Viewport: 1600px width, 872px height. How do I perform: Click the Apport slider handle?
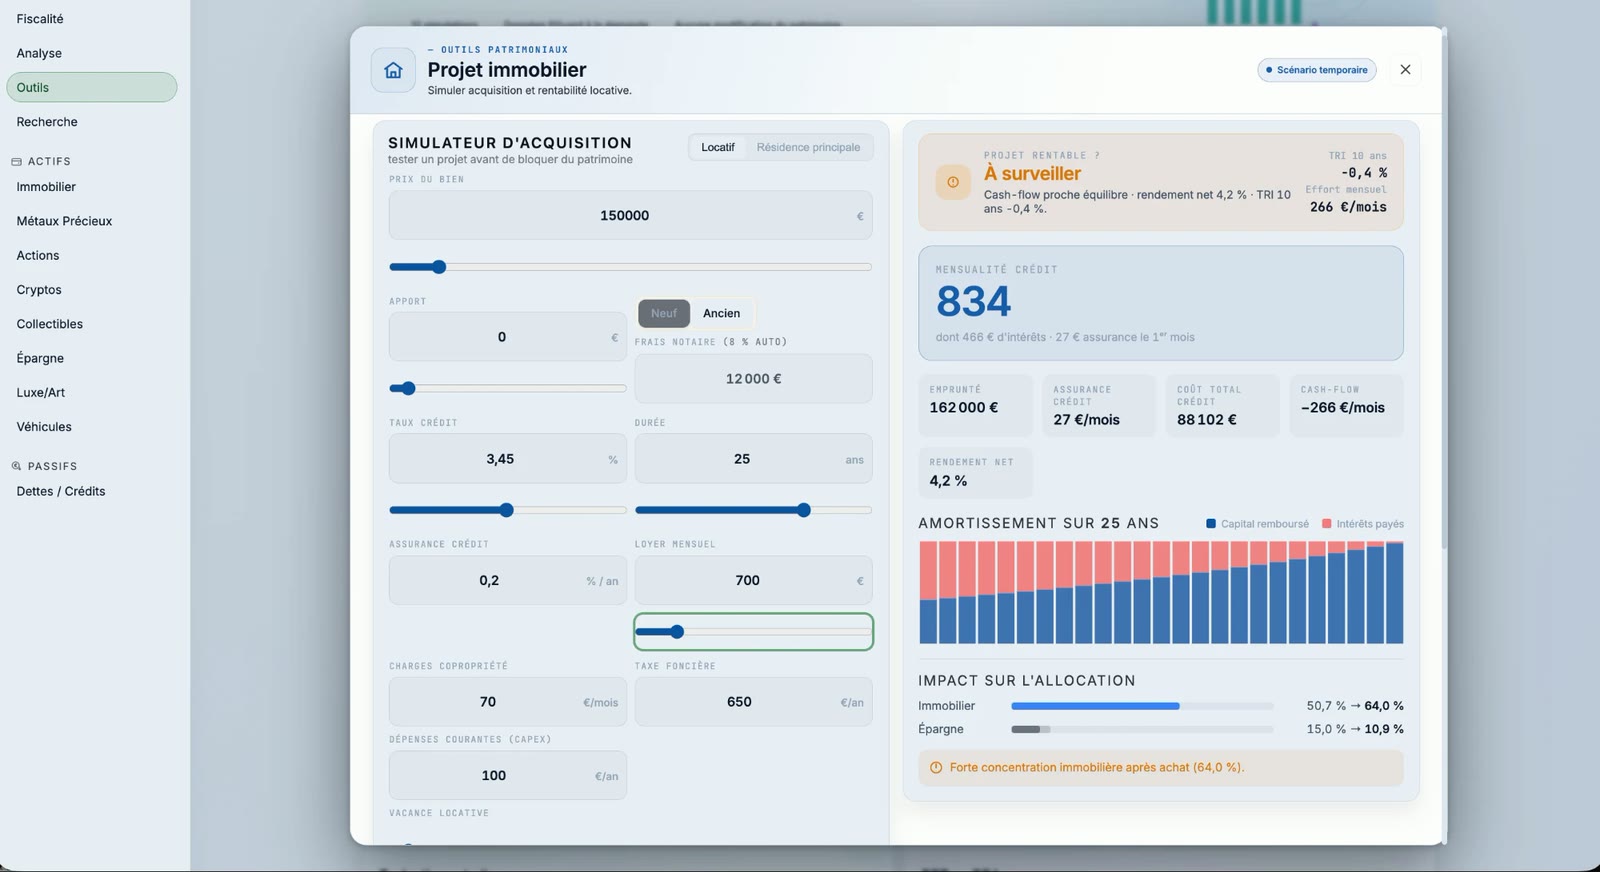408,388
